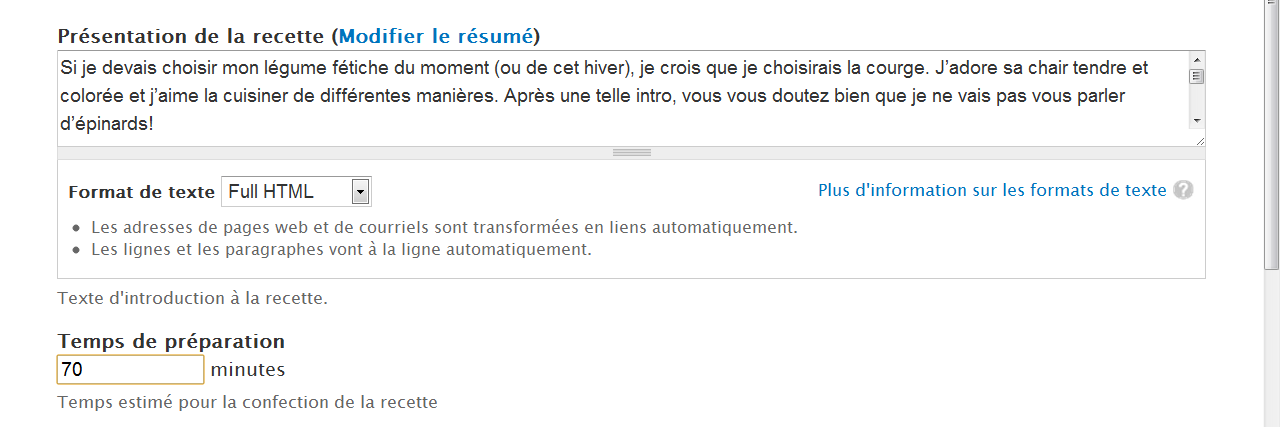Click the word 'minutes' beside the input
Screen dimensions: 1280x427
tap(248, 370)
